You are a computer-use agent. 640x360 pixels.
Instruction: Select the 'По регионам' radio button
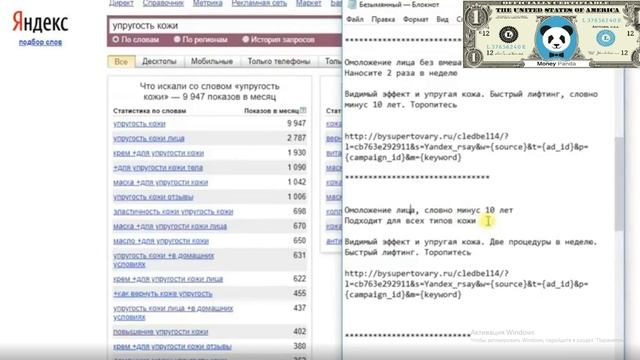click(x=177, y=40)
